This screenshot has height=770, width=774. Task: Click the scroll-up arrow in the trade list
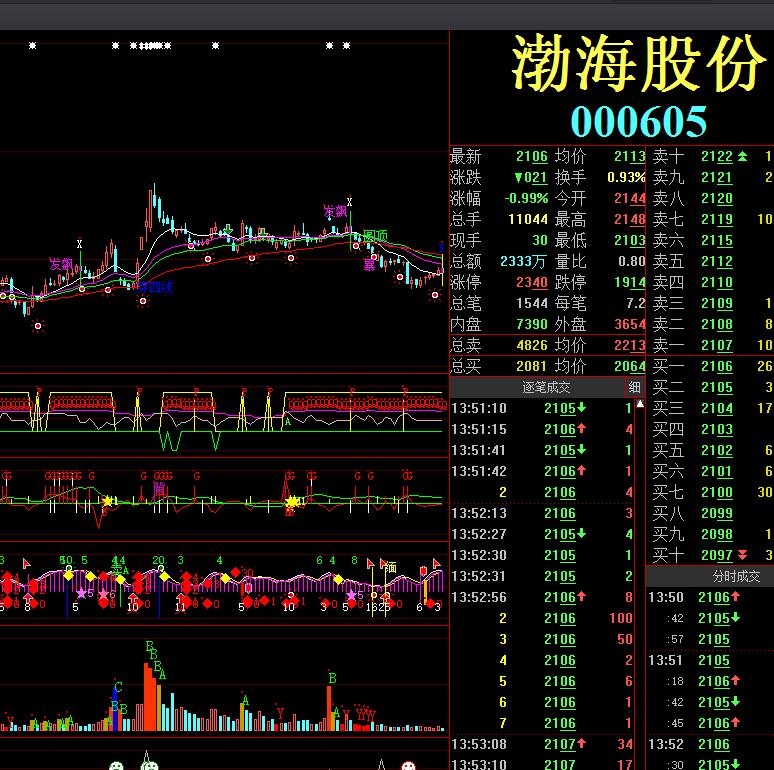tap(640, 404)
